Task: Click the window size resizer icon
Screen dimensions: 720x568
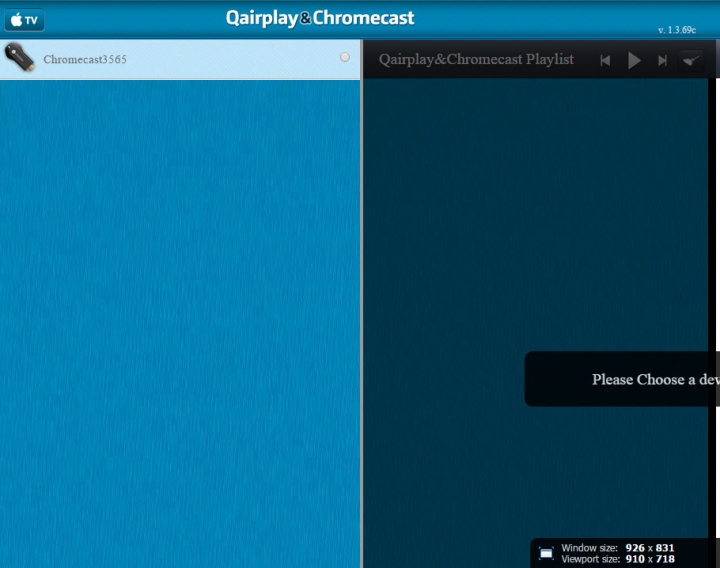Action: tap(546, 553)
